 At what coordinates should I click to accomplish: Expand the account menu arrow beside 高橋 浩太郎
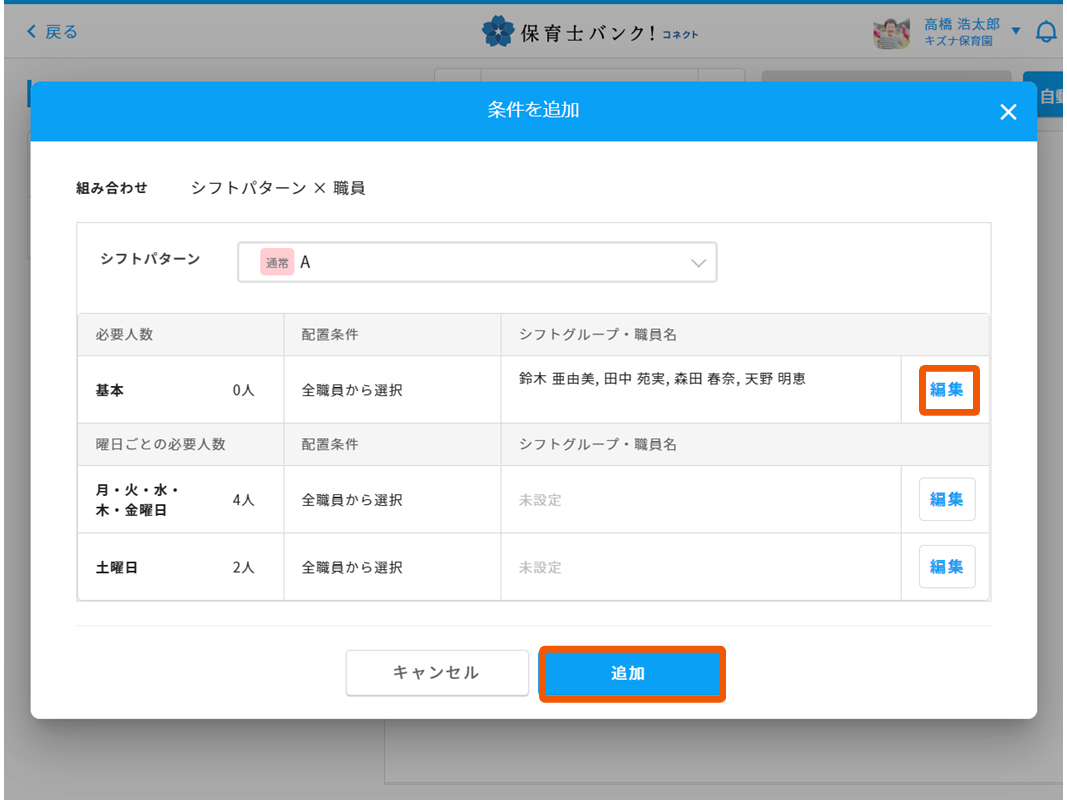tap(1016, 31)
